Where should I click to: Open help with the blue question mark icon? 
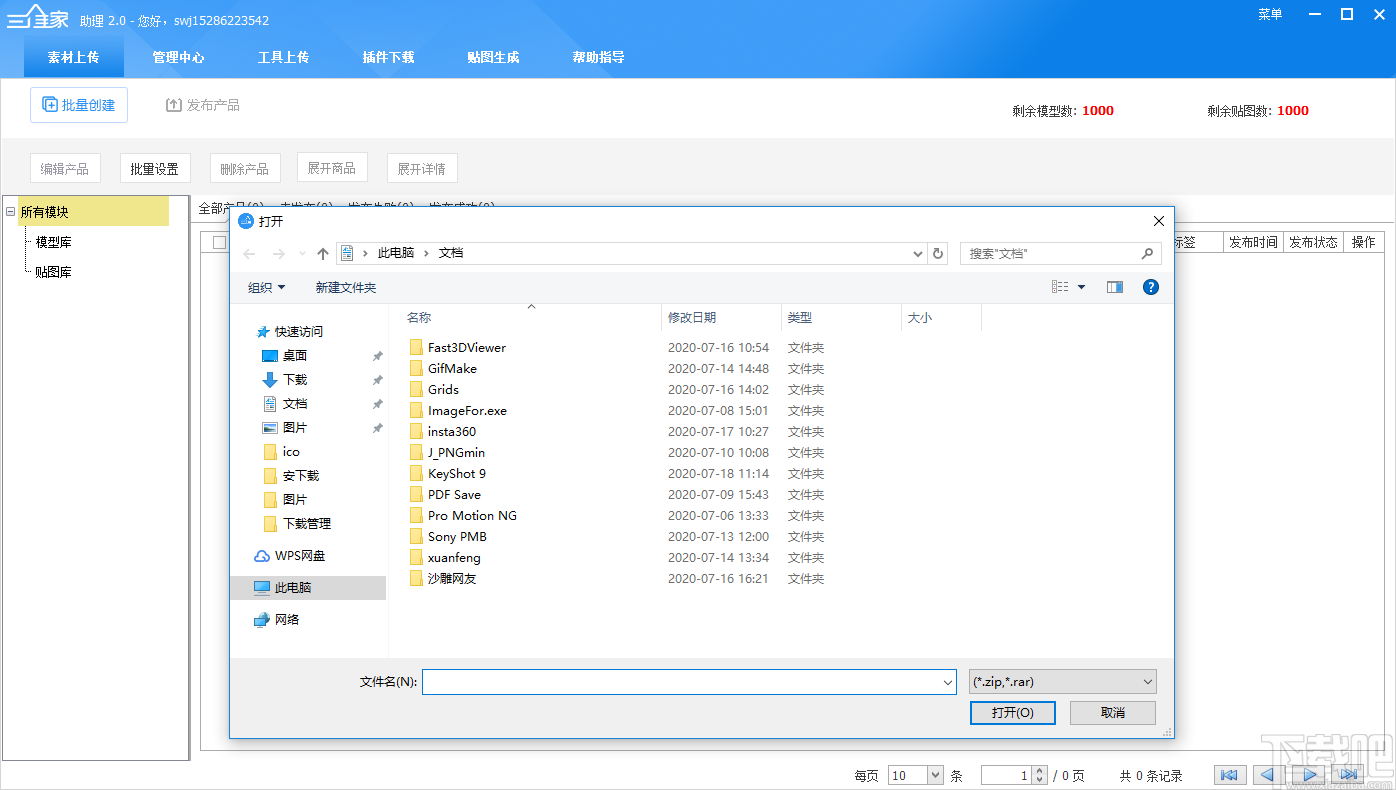click(1151, 287)
